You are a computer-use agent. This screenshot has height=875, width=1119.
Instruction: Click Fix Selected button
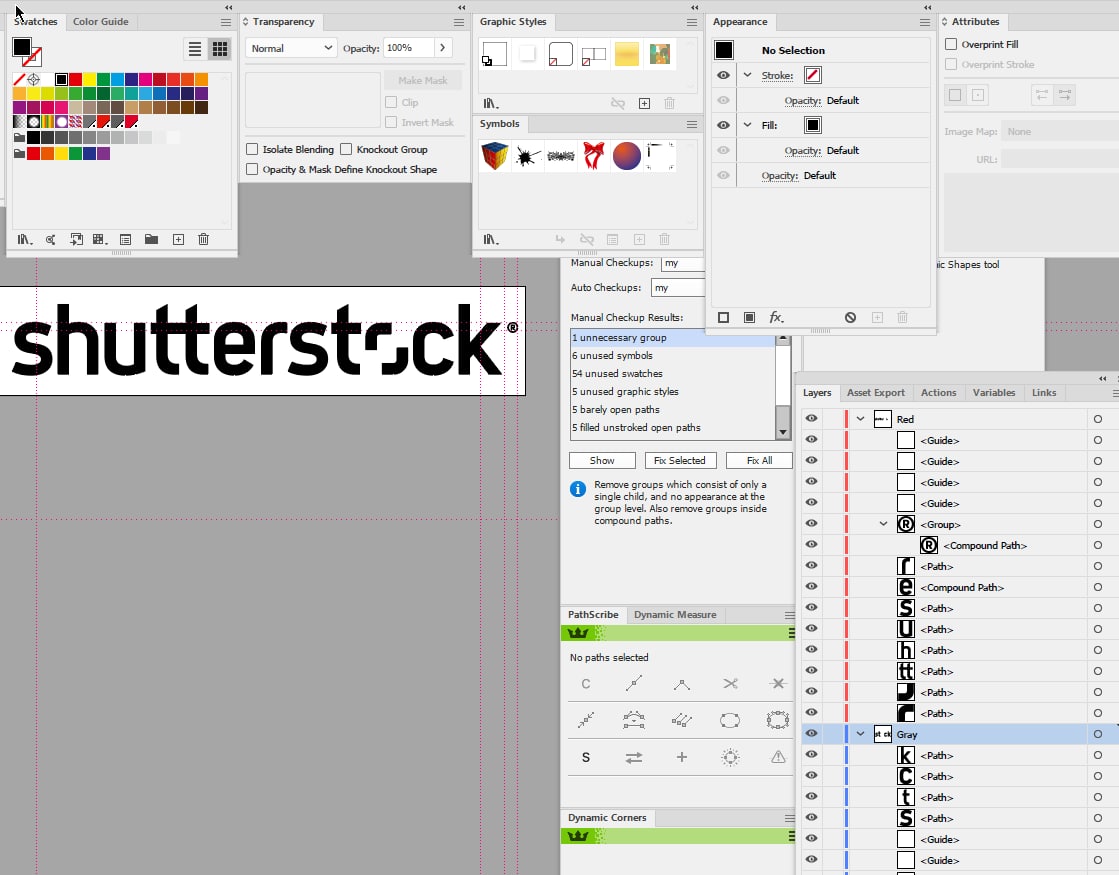click(679, 461)
